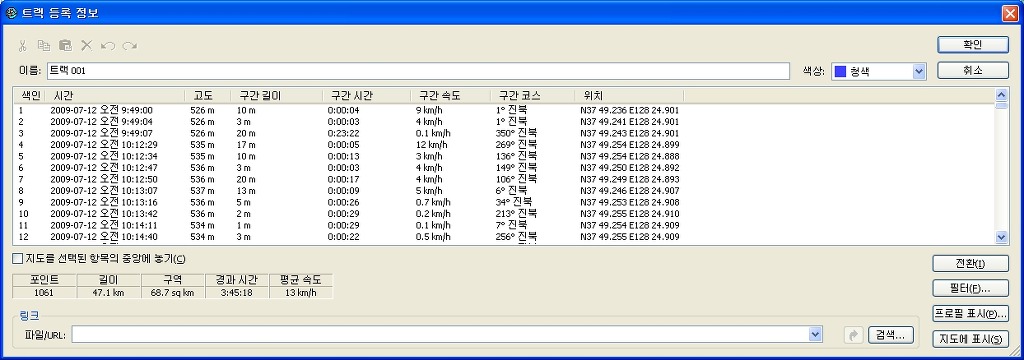Click the blue 청색 color swatch

tap(841, 71)
